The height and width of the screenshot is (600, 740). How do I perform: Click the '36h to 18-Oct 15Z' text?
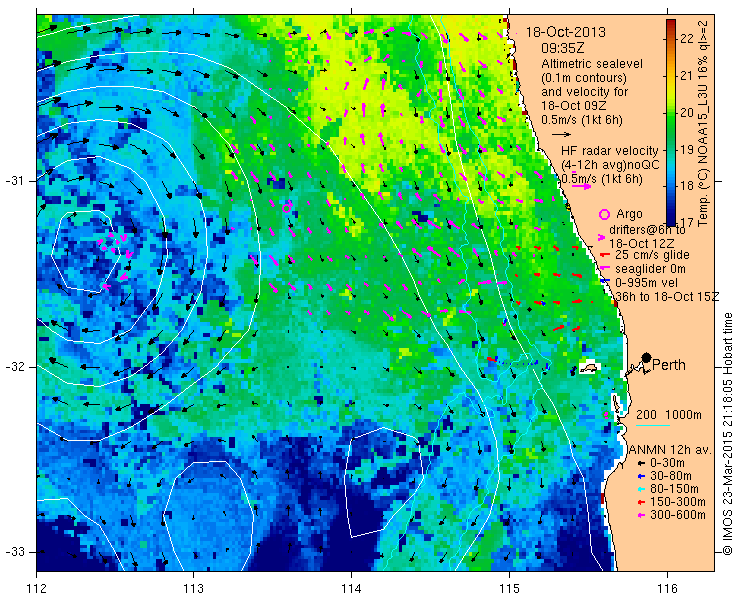click(667, 297)
